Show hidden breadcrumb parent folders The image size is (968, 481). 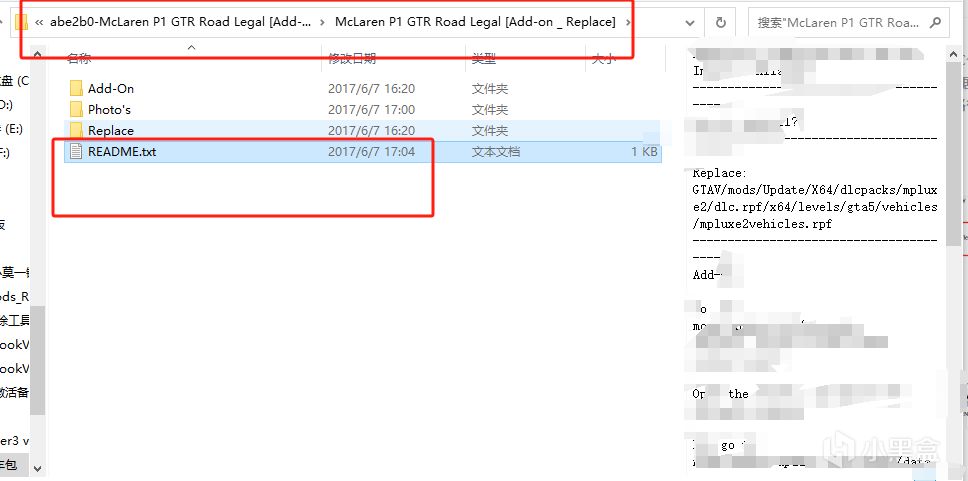(40, 23)
